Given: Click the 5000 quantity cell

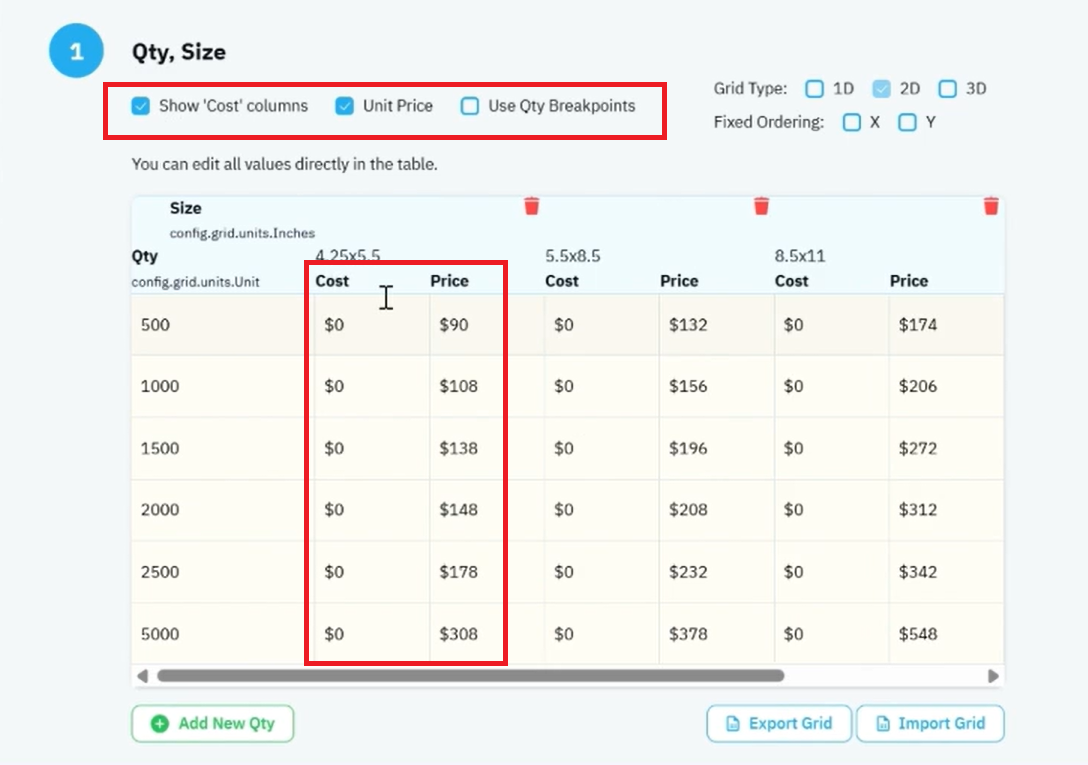Looking at the screenshot, I should coord(222,634).
